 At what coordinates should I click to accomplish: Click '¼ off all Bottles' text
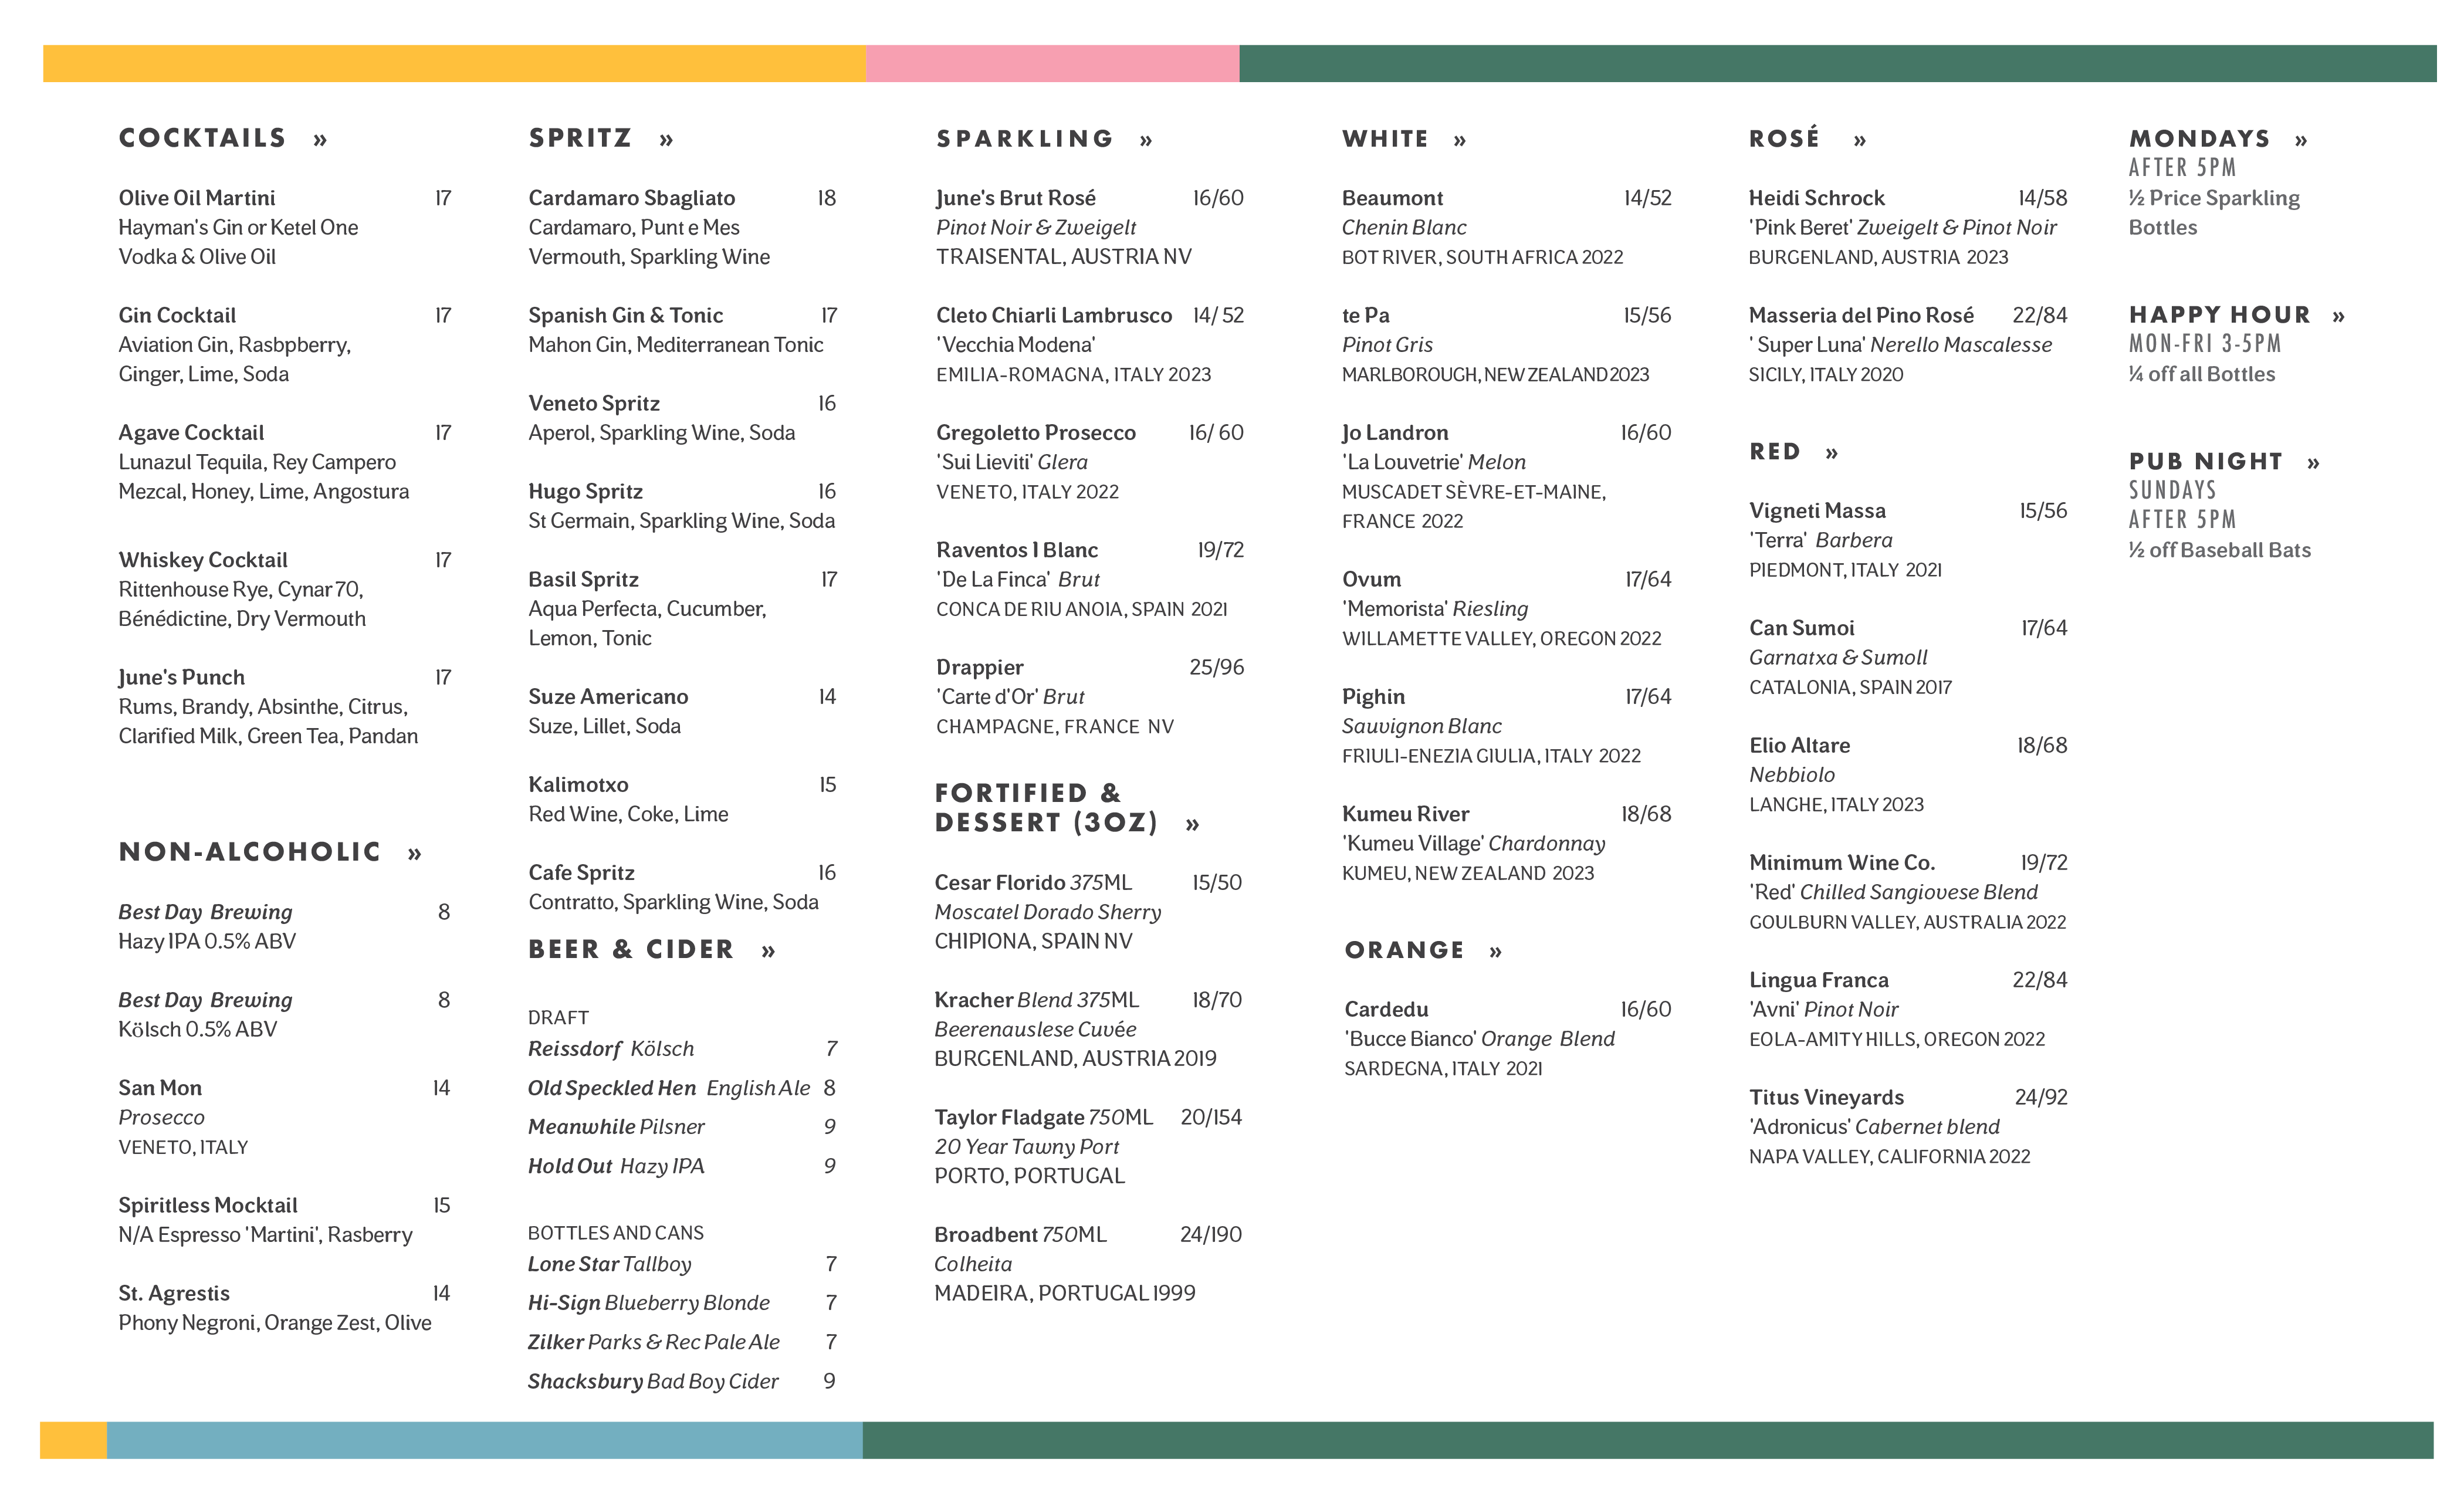[2202, 374]
